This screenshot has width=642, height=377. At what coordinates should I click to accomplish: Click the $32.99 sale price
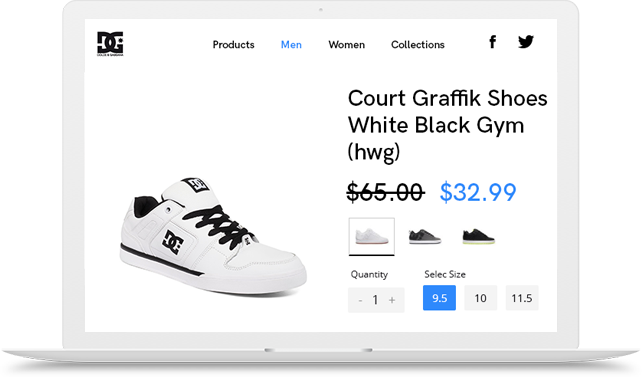[478, 192]
